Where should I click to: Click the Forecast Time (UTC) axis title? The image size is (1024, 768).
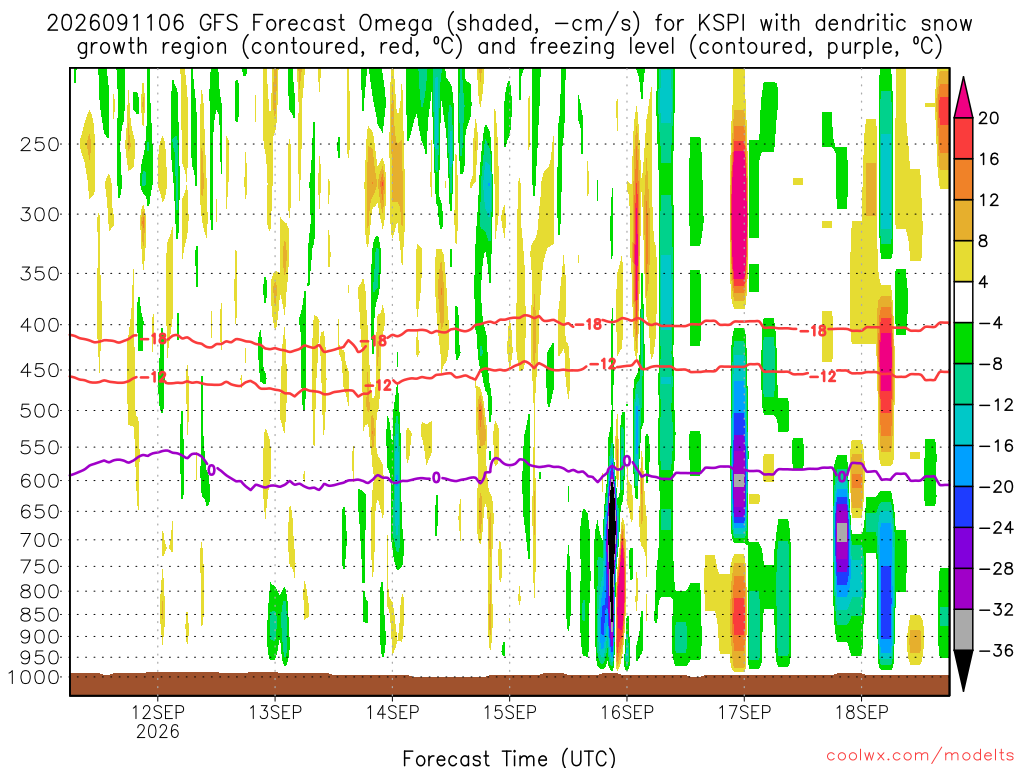tap(509, 758)
